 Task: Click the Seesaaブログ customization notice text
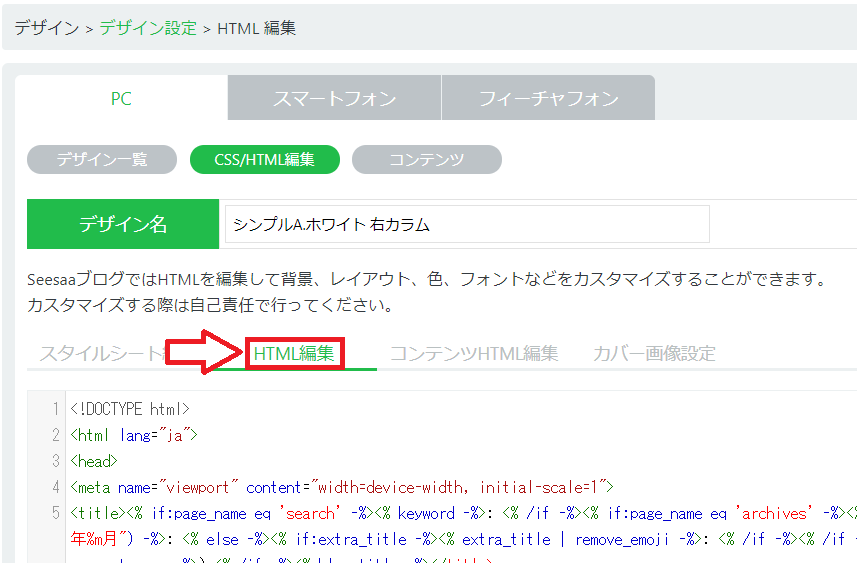428,279
